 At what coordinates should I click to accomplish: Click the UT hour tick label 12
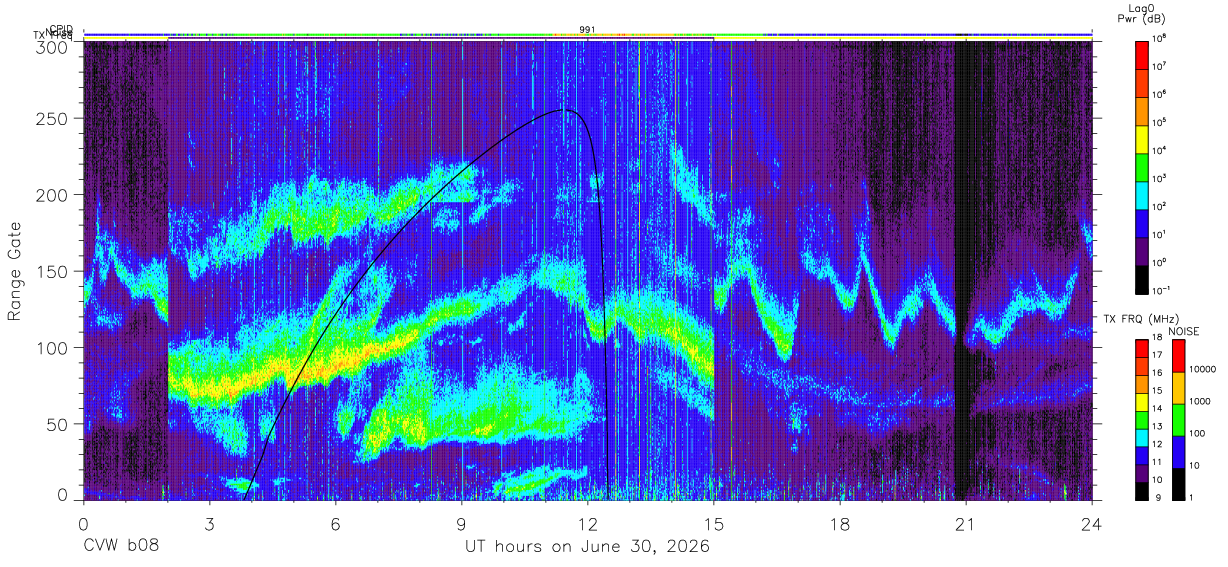pos(588,524)
